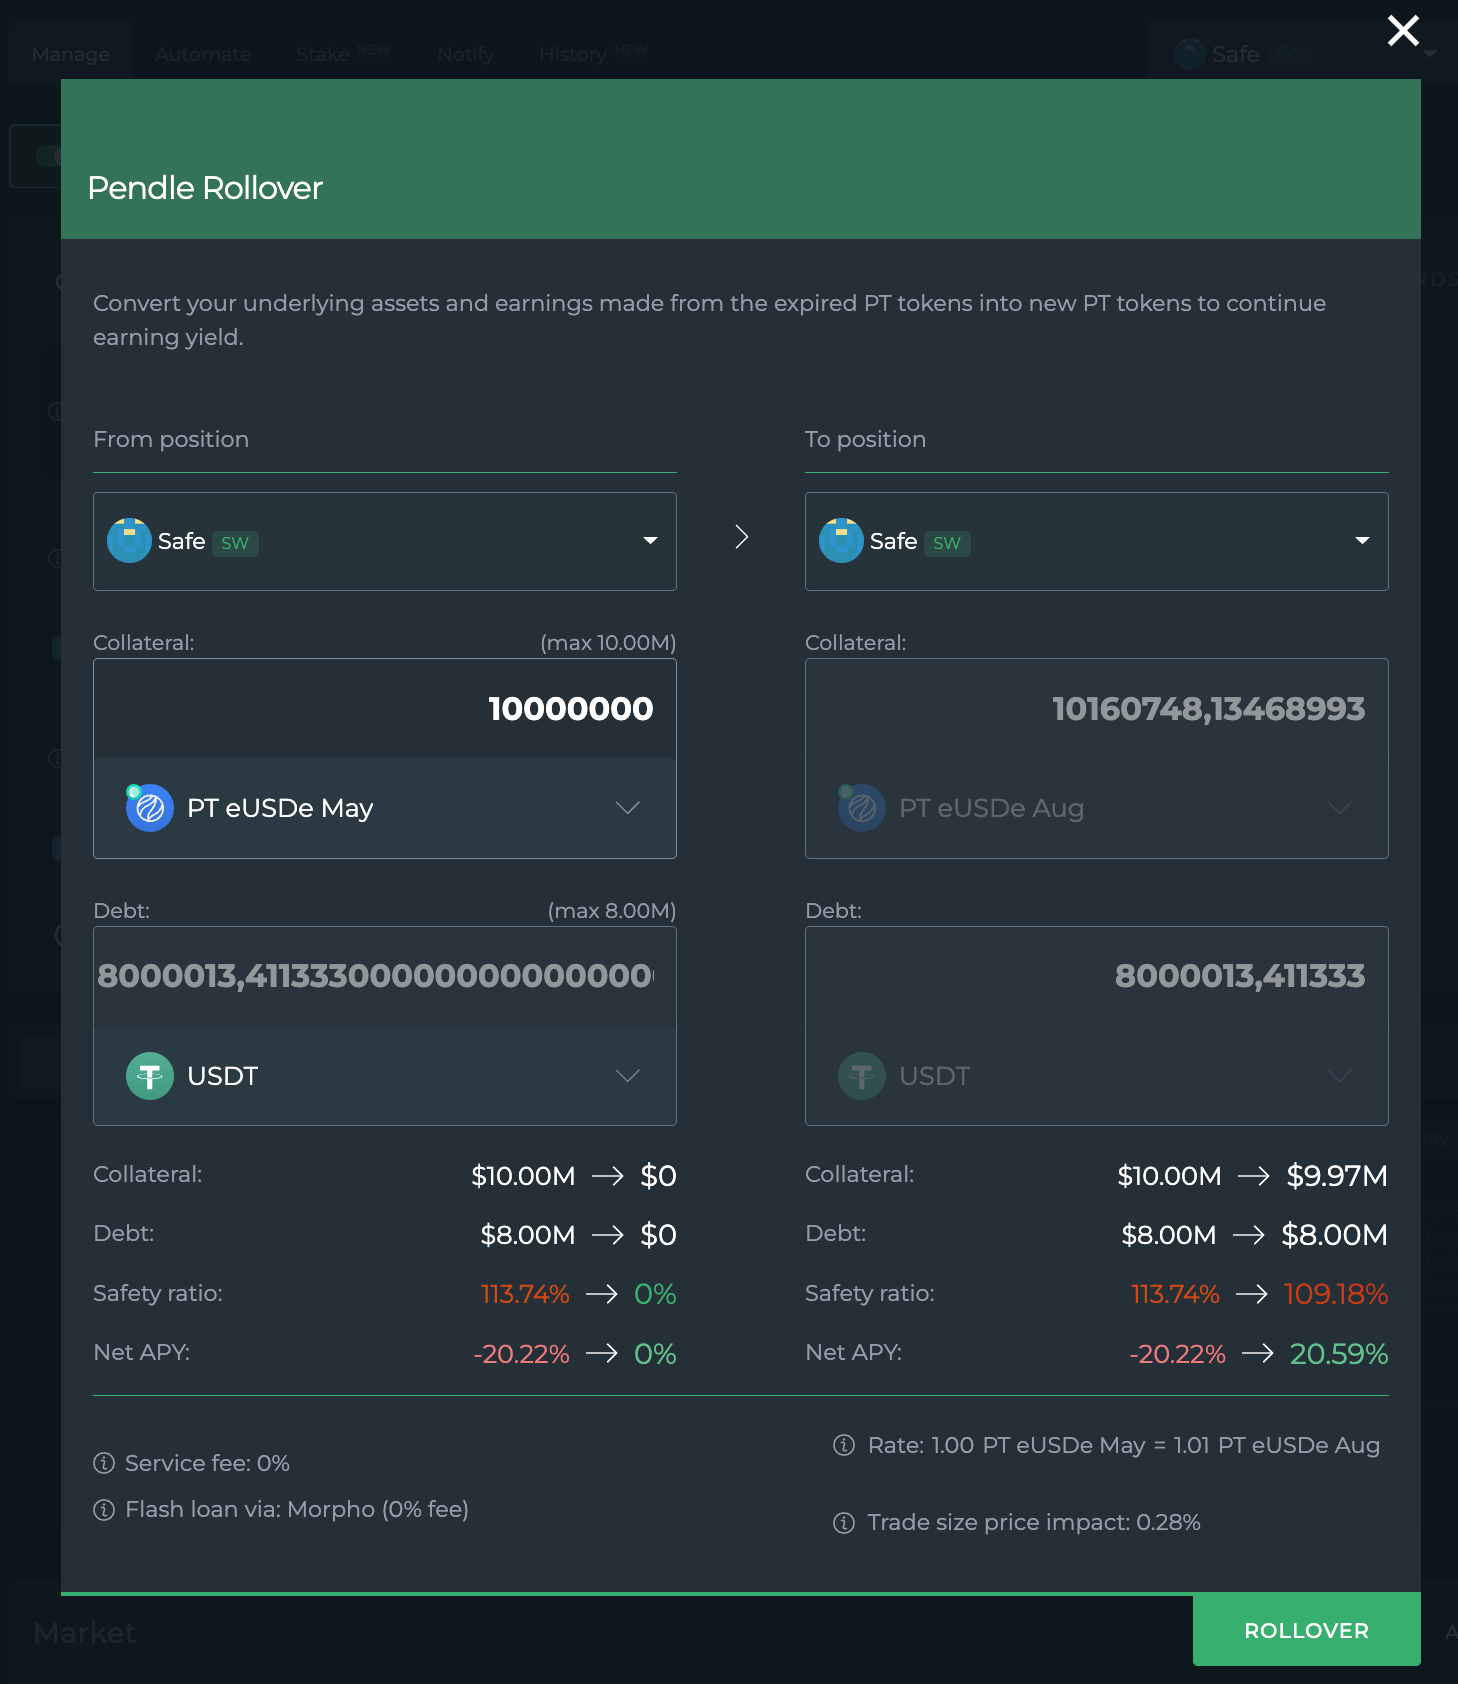
Task: Click To position Net APY 20.59%
Action: pyautogui.click(x=1339, y=1354)
